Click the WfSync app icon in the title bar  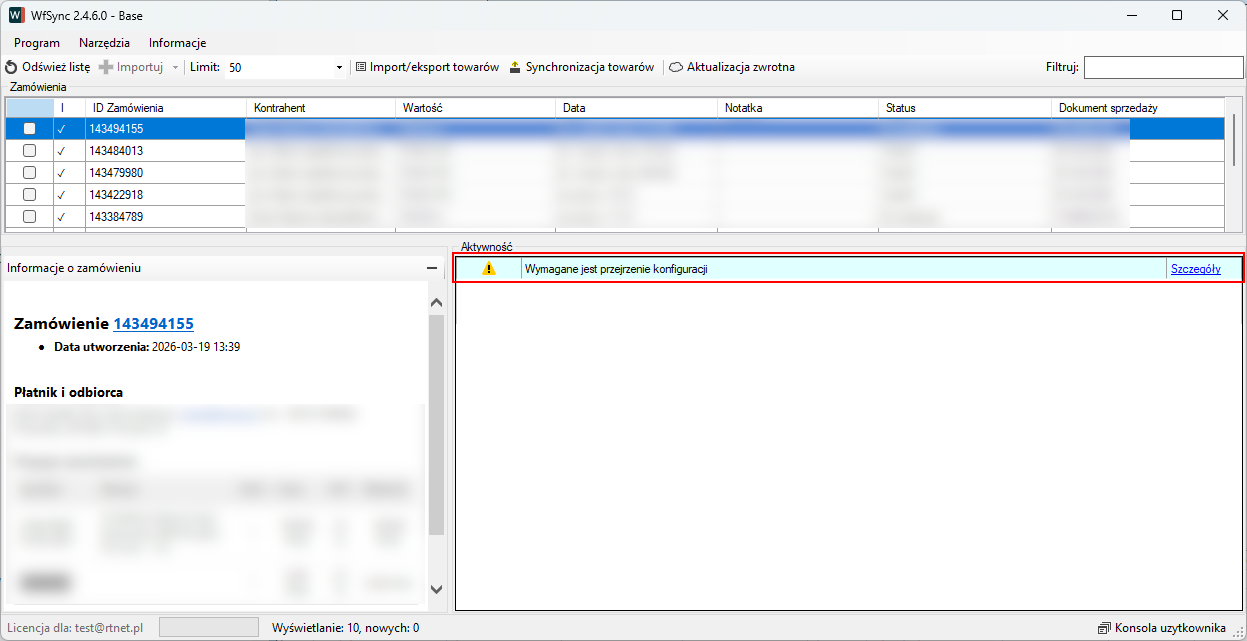pos(16,15)
